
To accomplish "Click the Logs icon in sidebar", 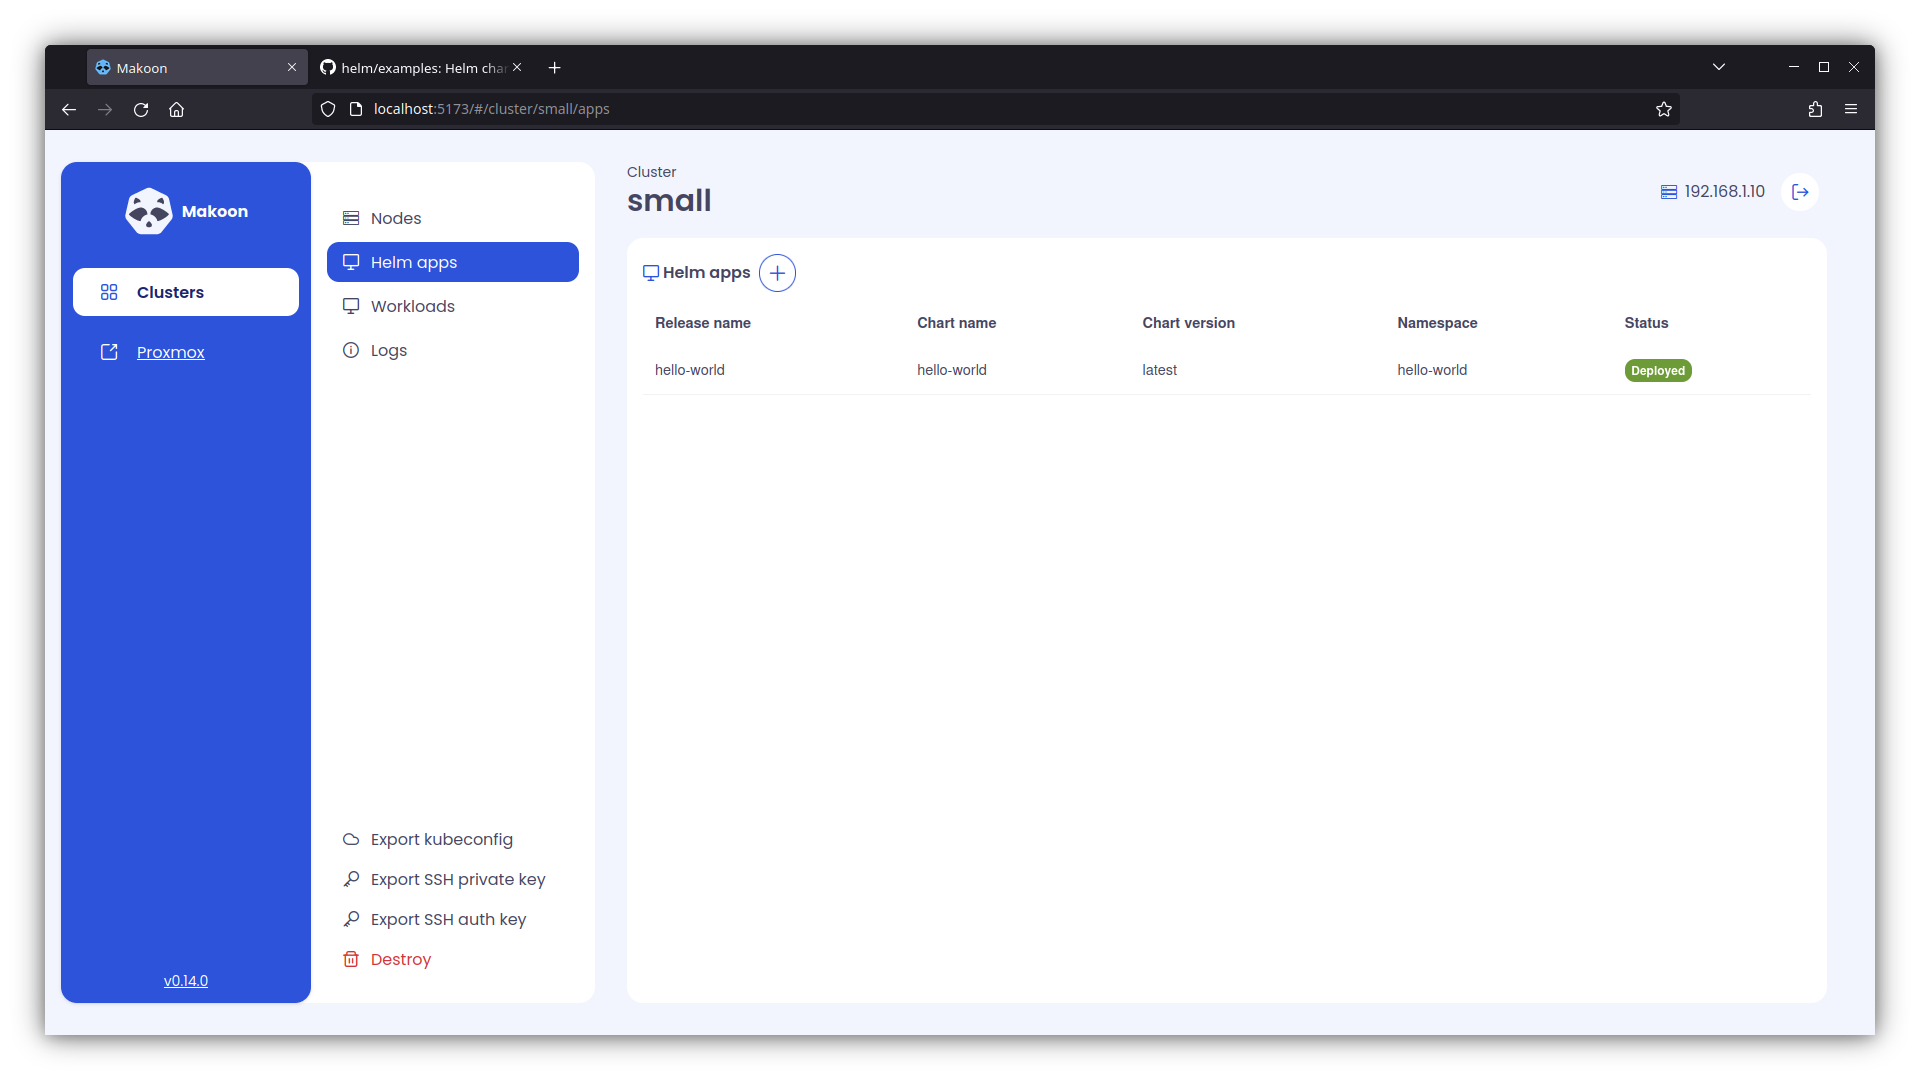I will (x=351, y=349).
